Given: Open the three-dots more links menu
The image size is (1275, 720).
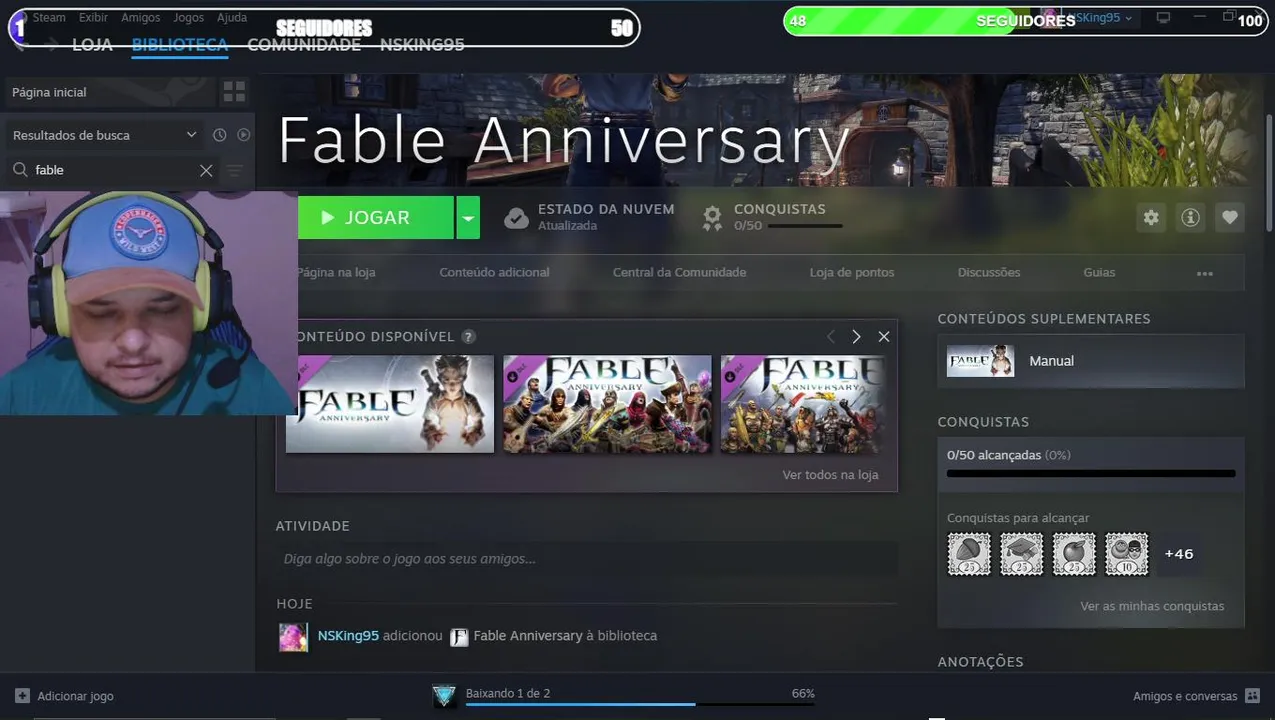Looking at the screenshot, I should click(1205, 273).
